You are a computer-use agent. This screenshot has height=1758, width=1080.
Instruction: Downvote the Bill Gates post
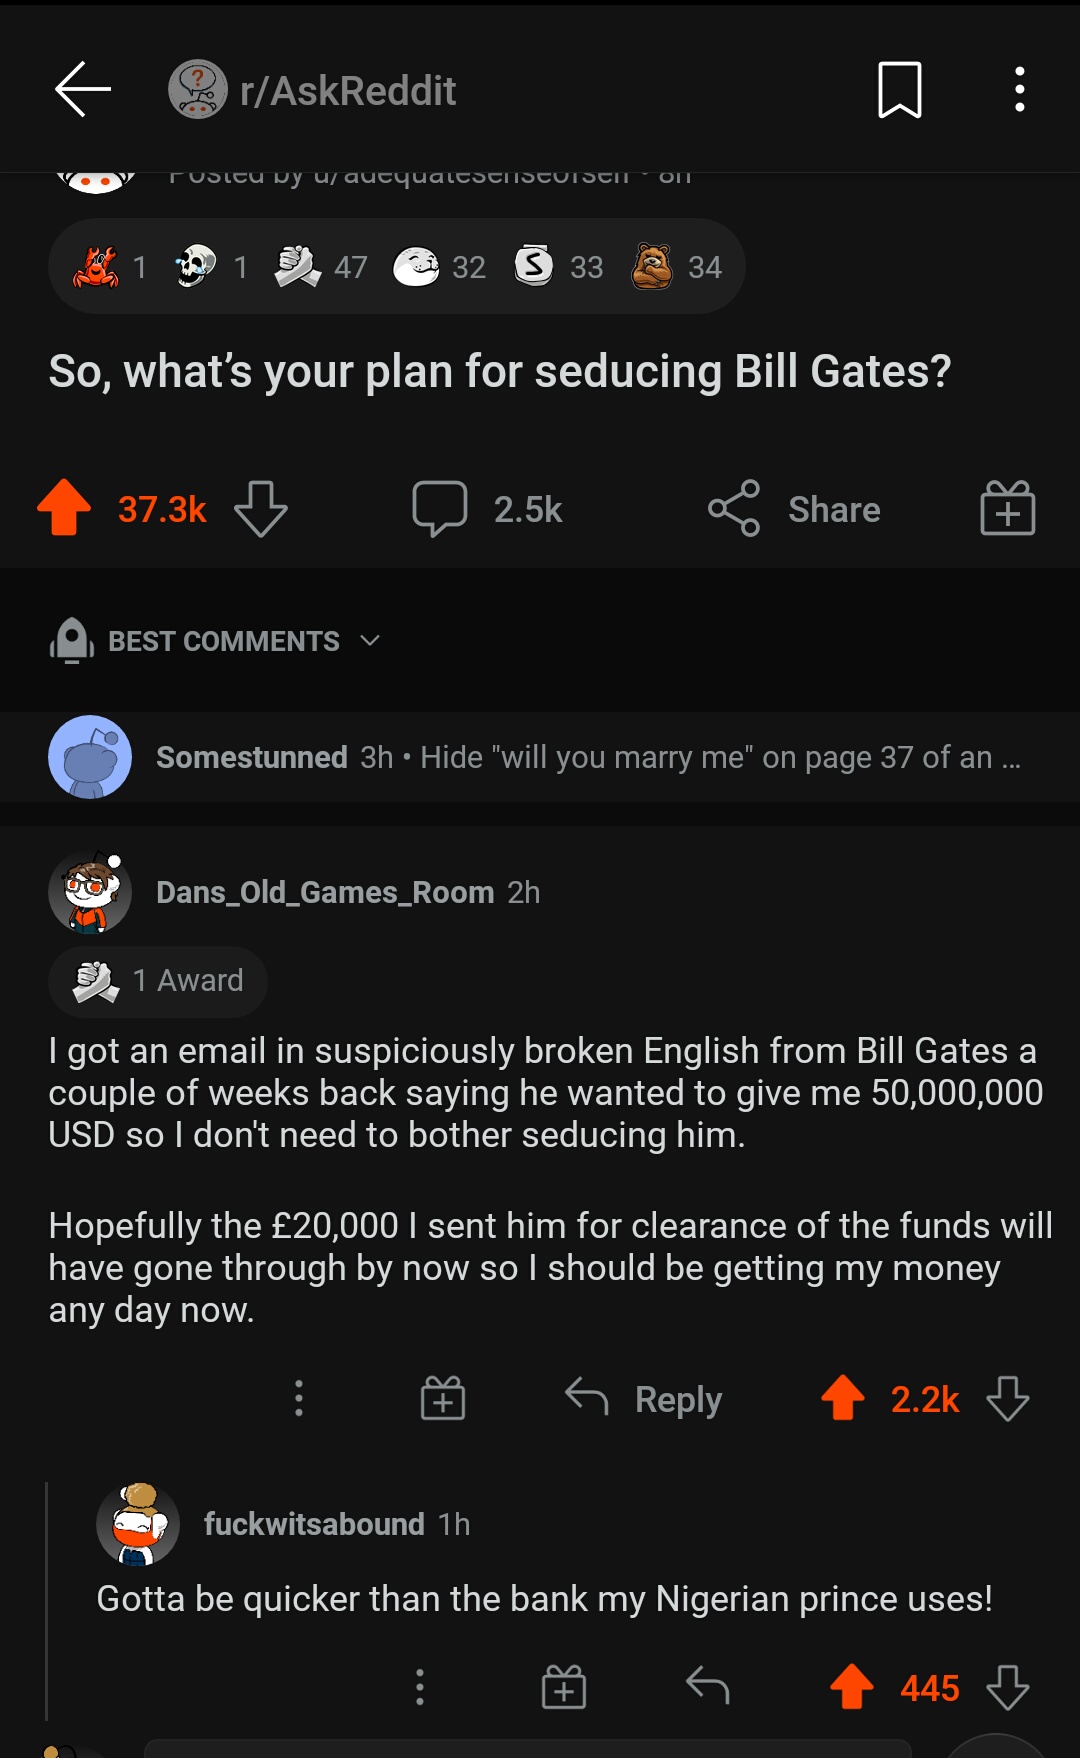click(x=261, y=508)
